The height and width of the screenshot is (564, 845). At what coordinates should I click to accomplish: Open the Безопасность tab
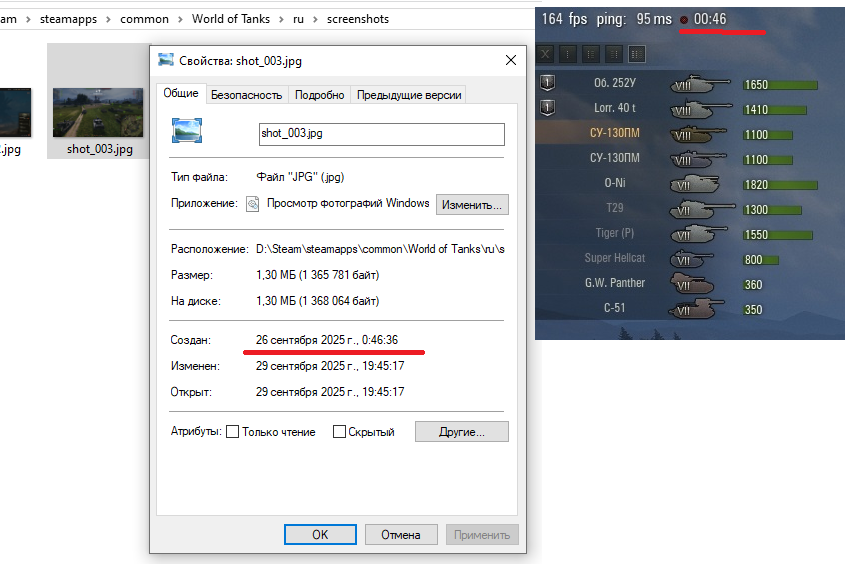pos(246,95)
